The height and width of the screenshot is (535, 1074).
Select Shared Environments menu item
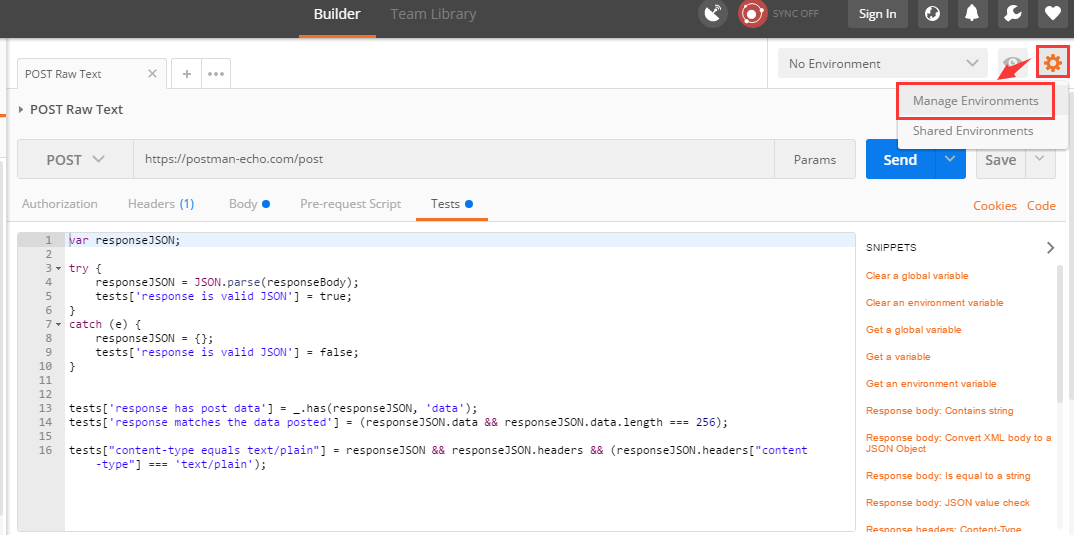pos(973,131)
